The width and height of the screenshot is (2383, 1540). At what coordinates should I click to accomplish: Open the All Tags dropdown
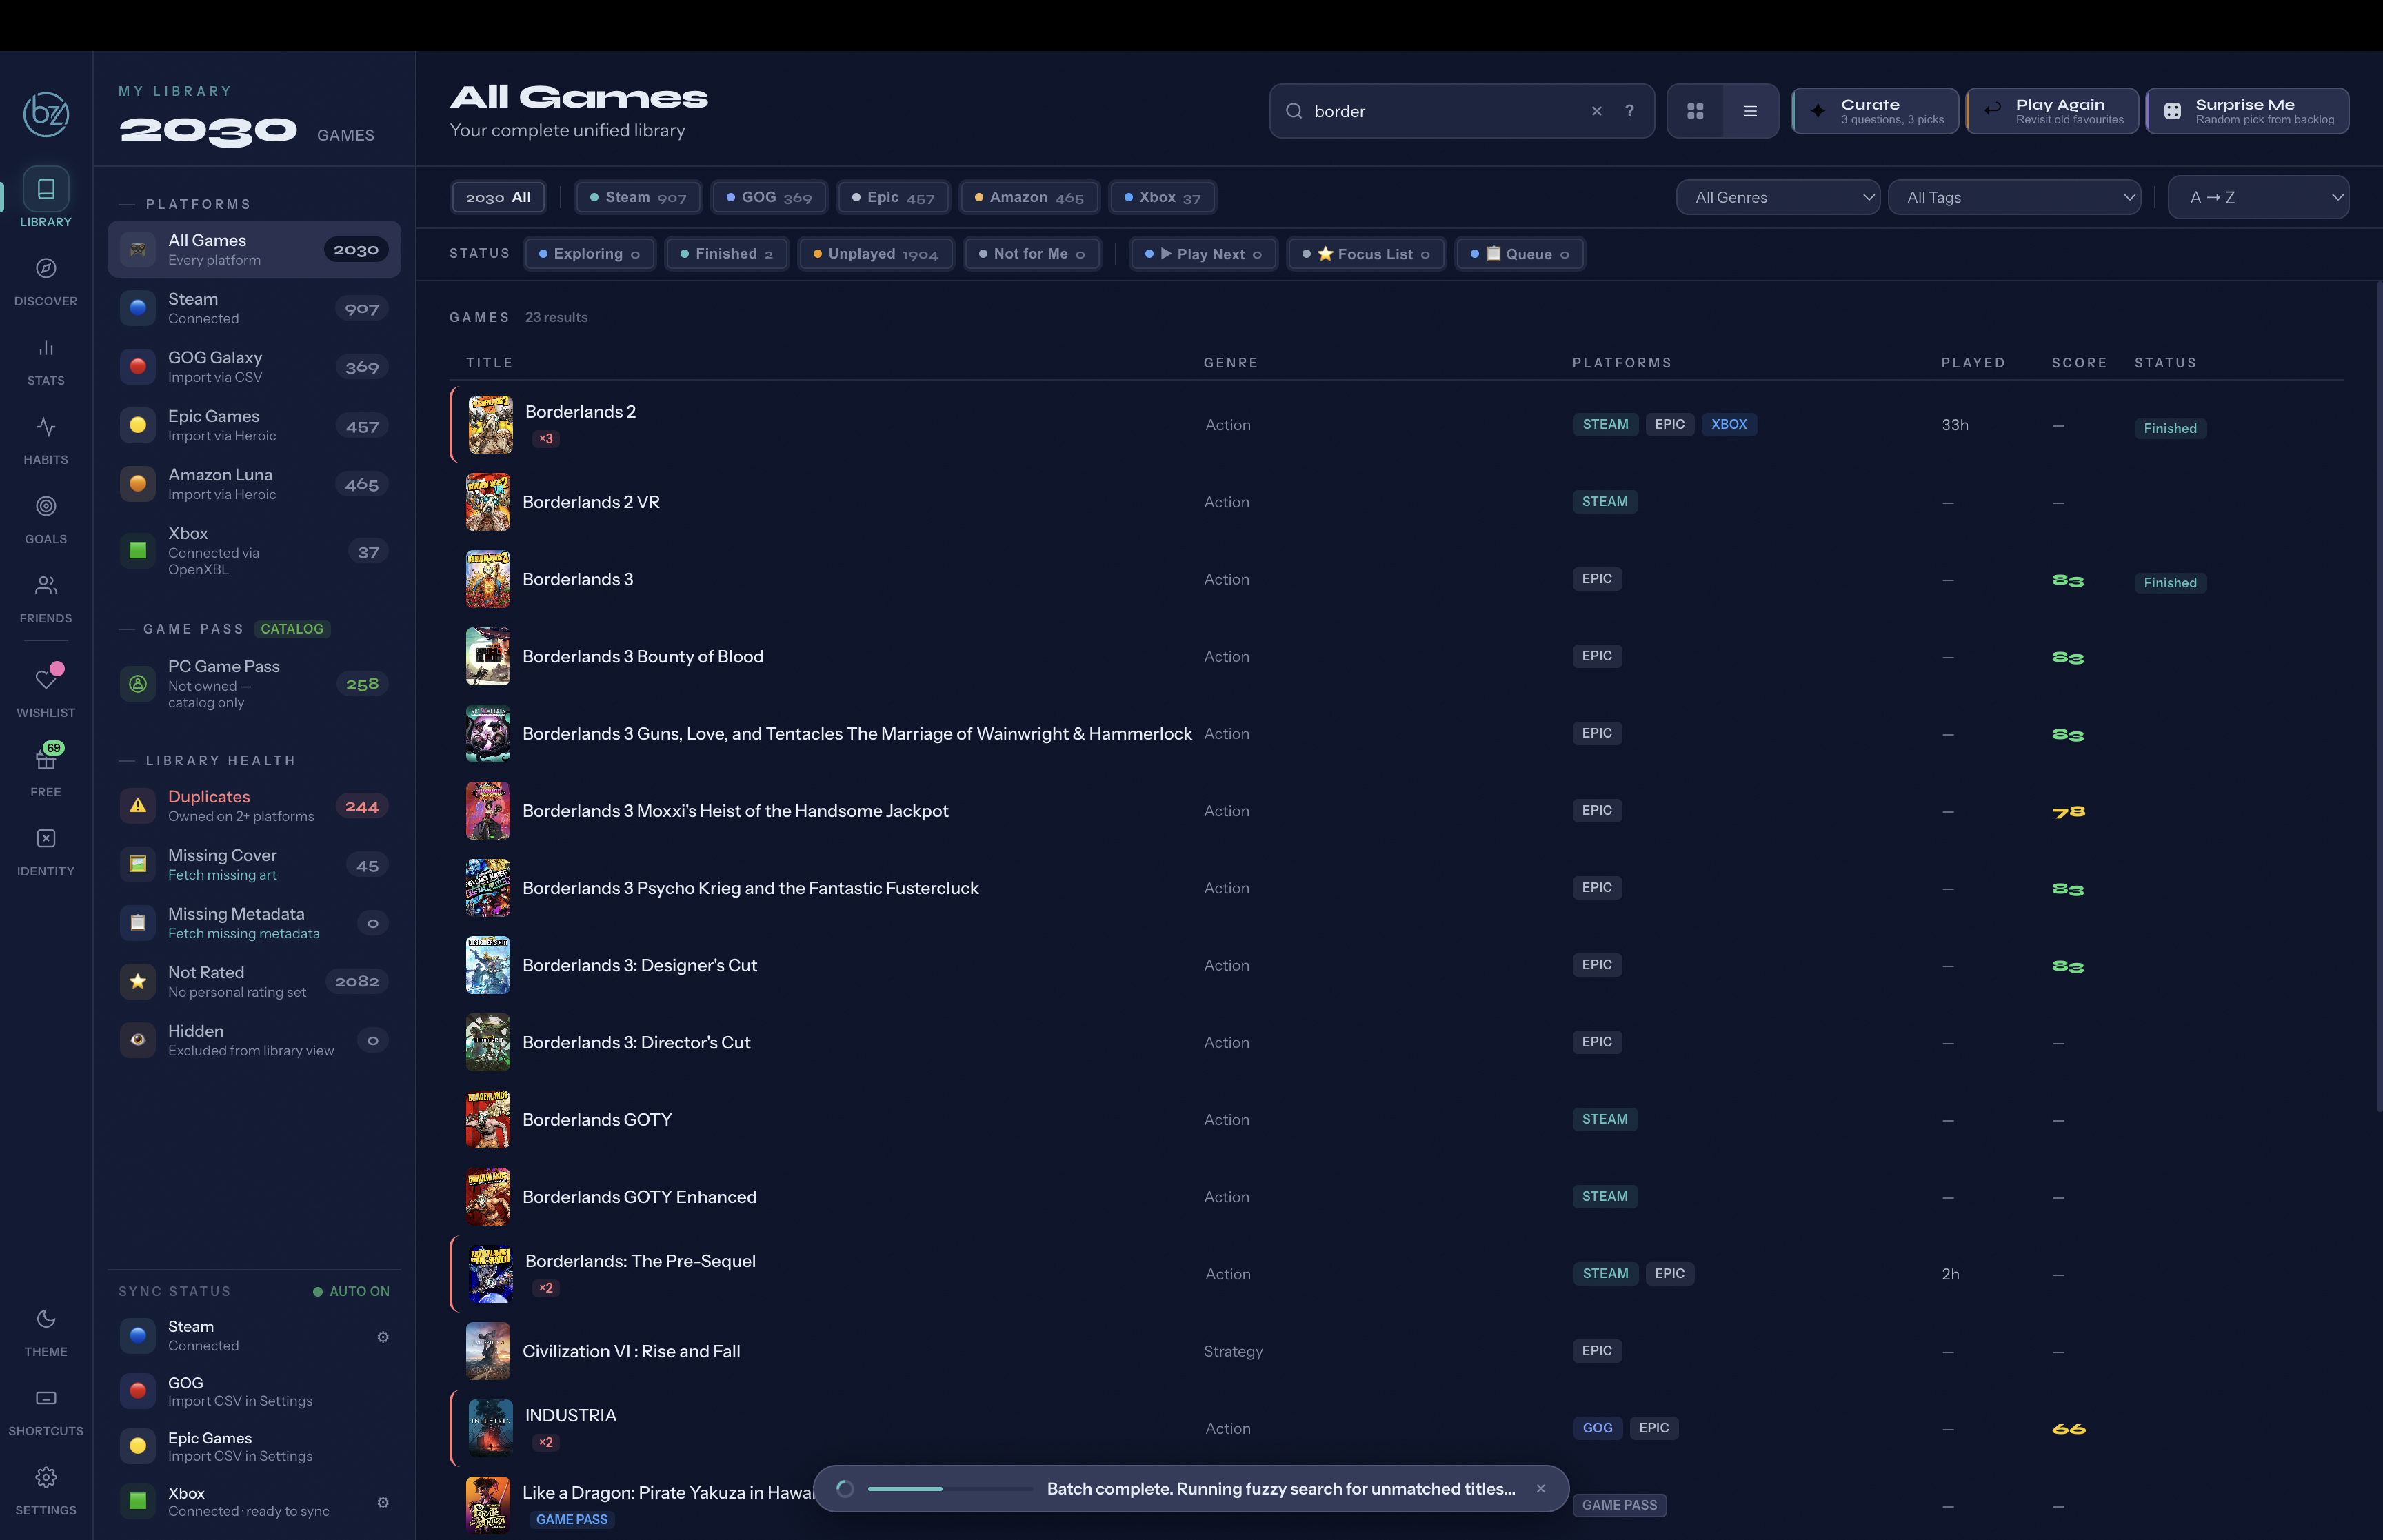2014,197
